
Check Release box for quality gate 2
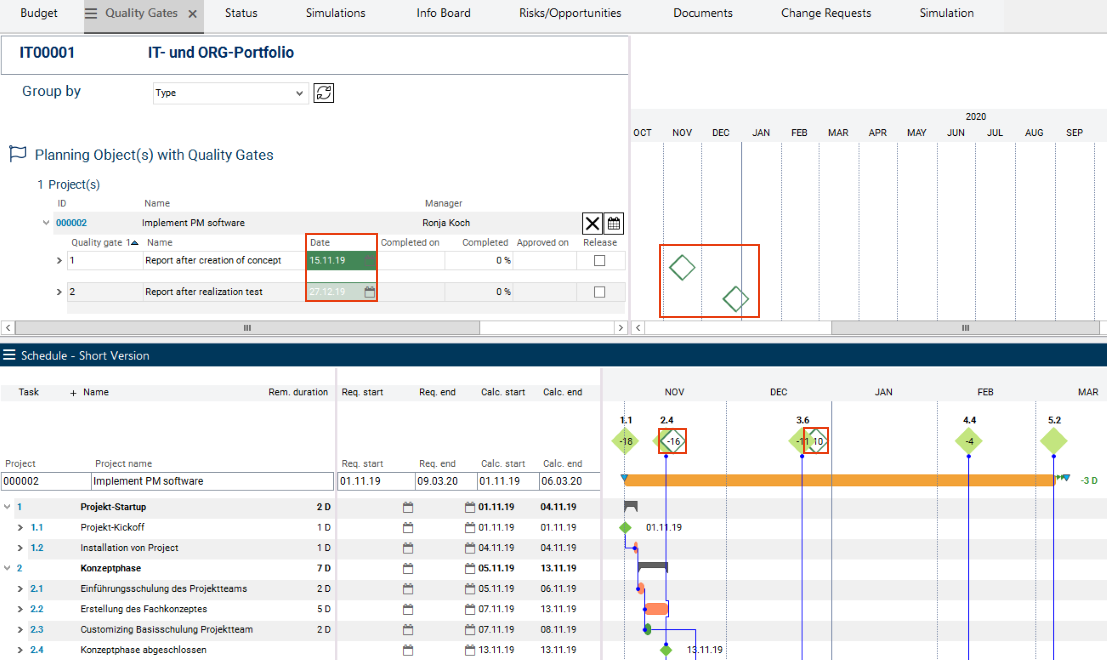click(599, 292)
